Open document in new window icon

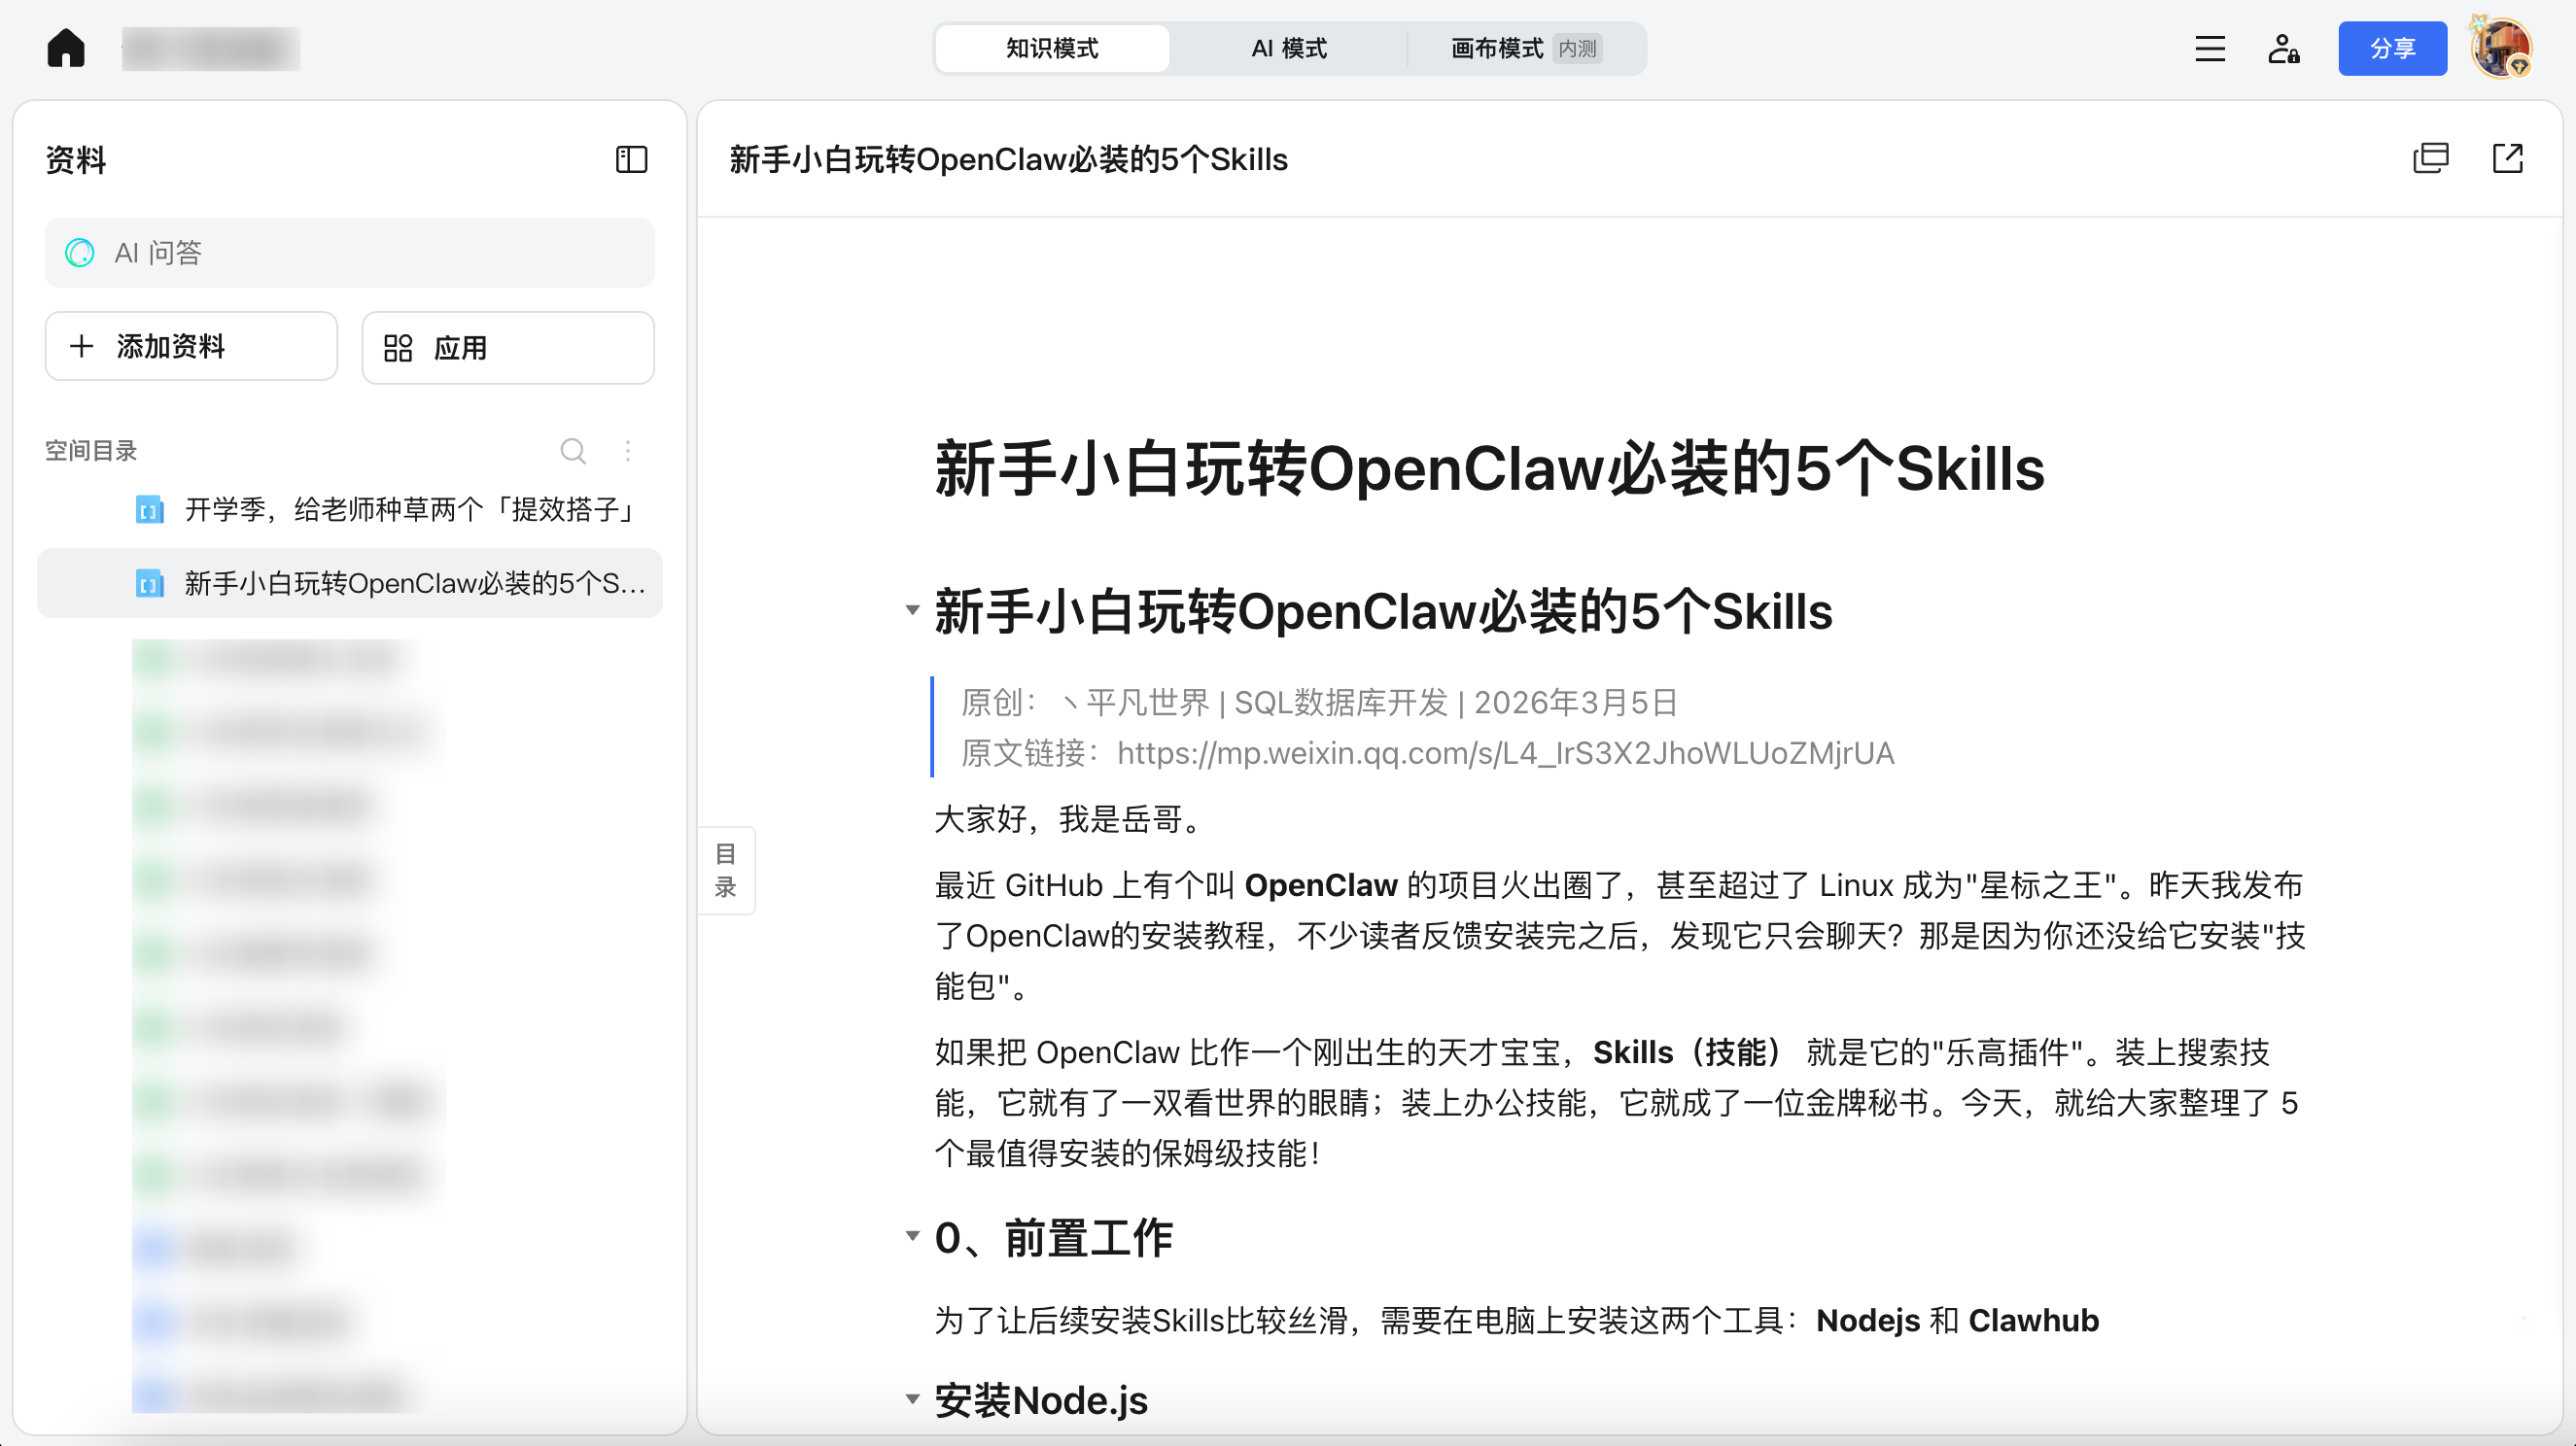coord(2507,158)
